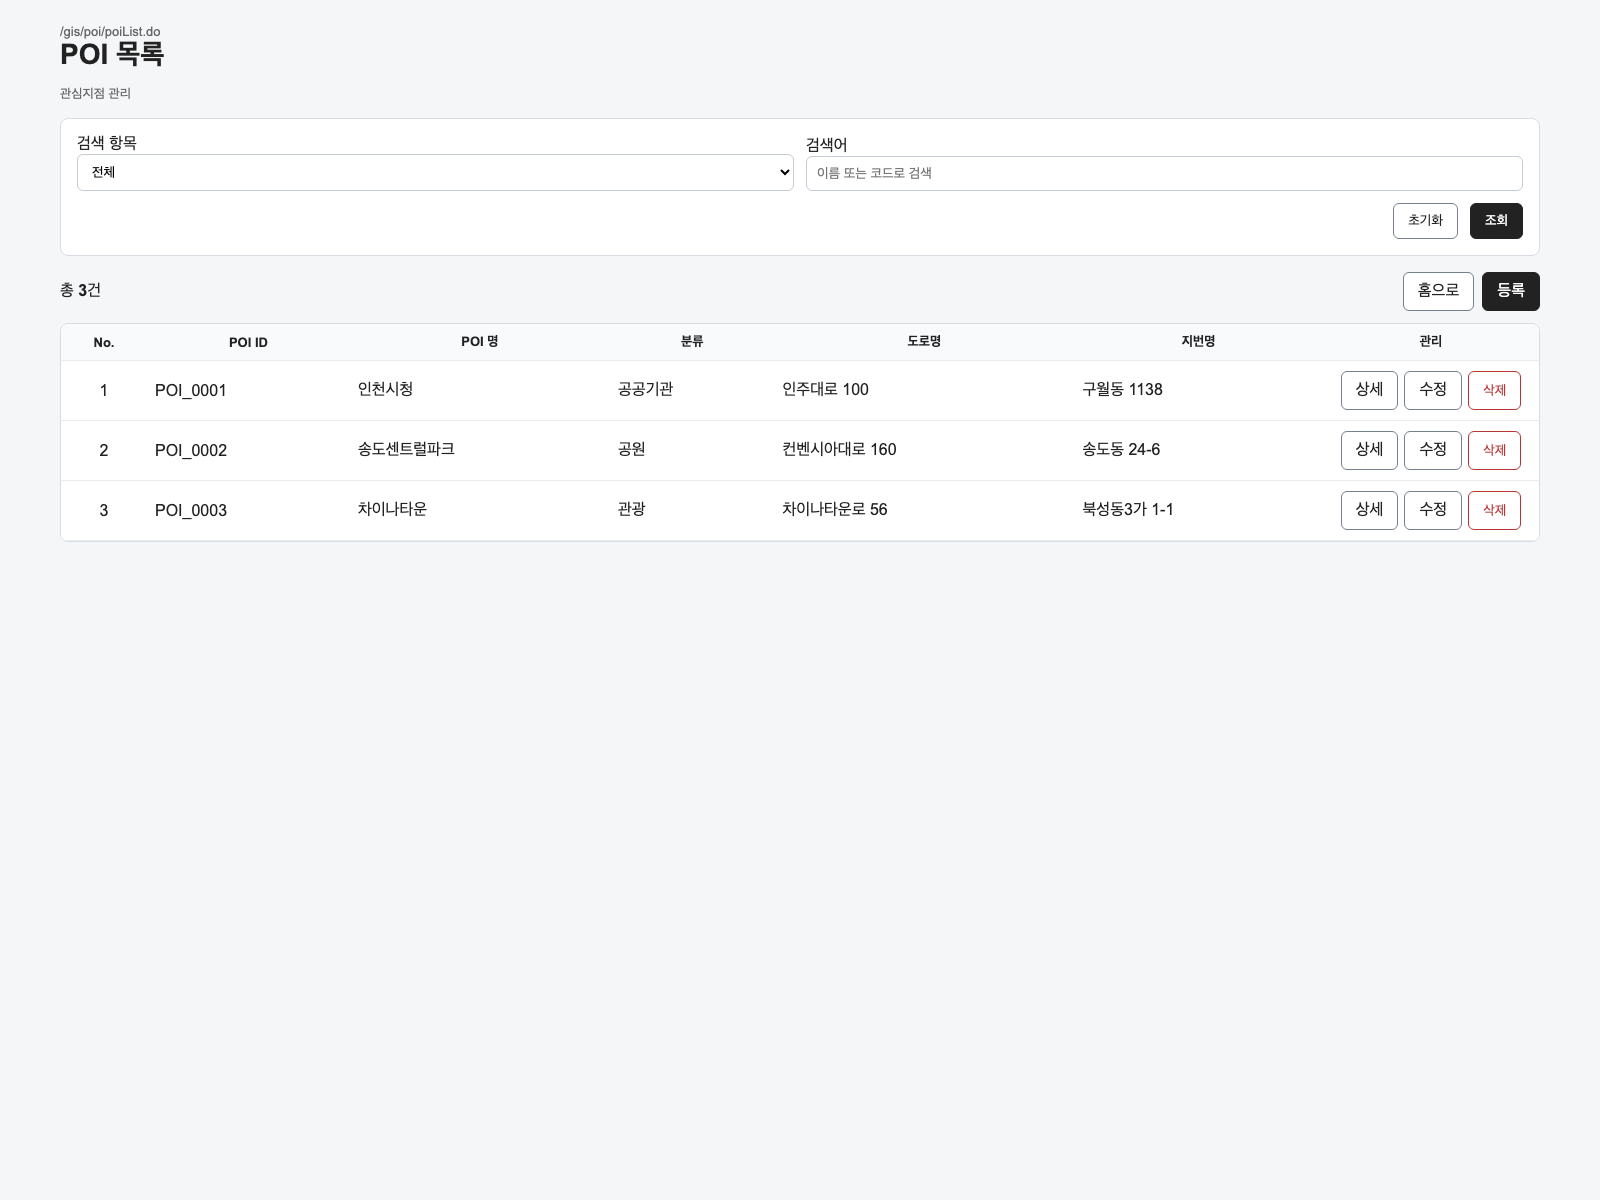
Task: Open 상세 details for POI_0001
Action: pos(1369,390)
